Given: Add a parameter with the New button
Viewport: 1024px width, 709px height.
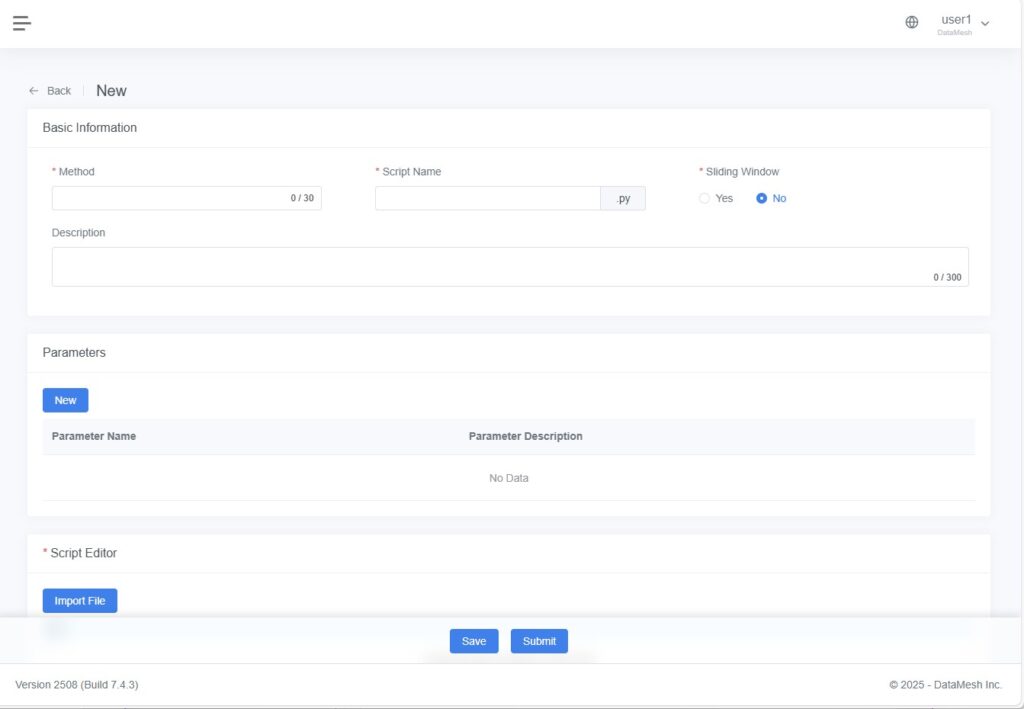Looking at the screenshot, I should point(65,400).
